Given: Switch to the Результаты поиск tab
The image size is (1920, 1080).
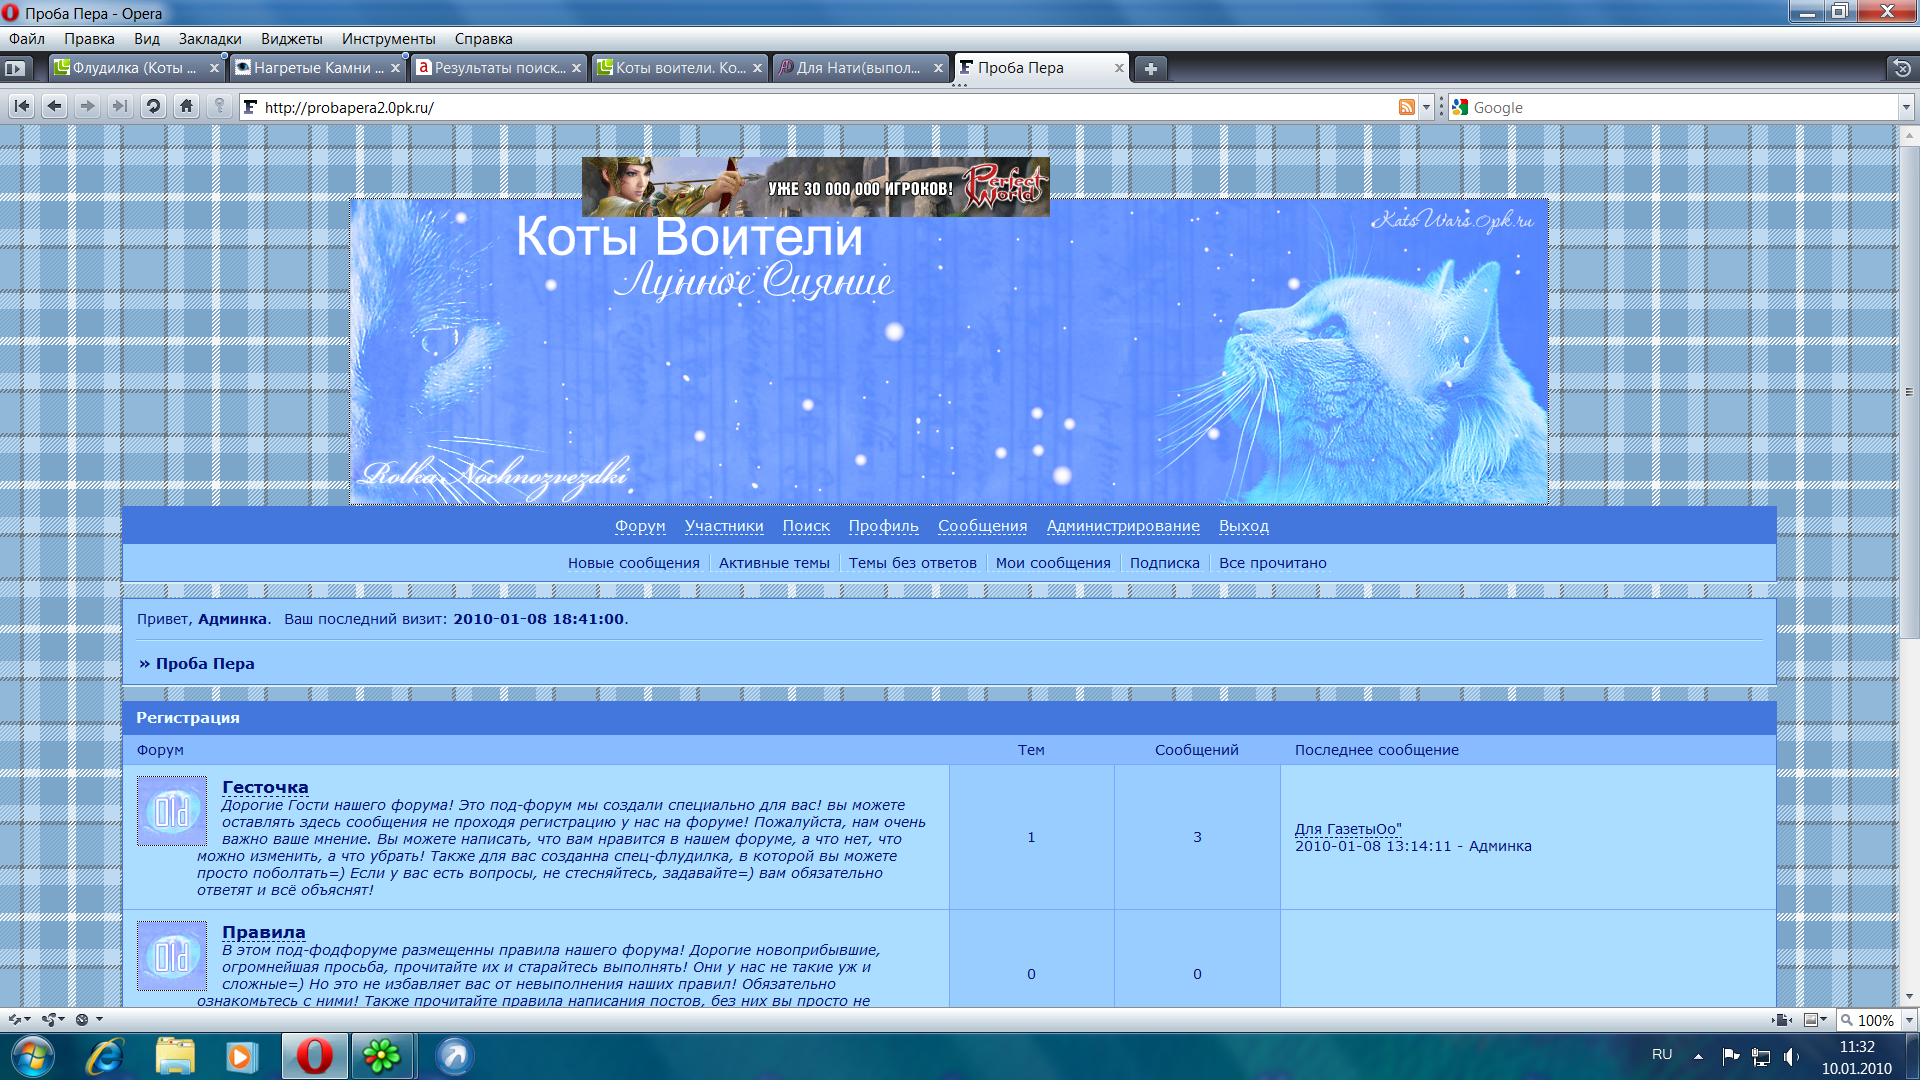Looking at the screenshot, I should click(x=498, y=68).
